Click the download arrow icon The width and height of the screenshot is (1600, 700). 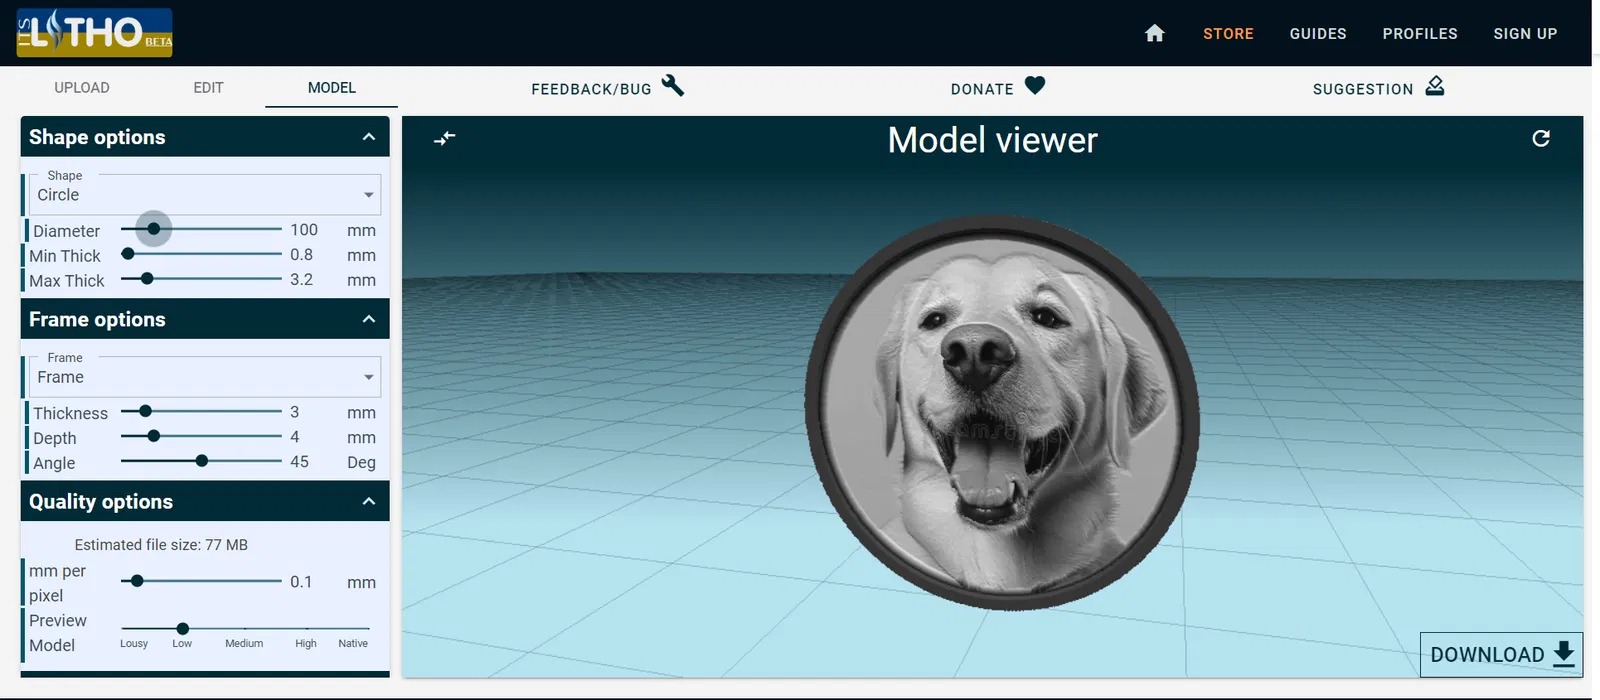pos(1564,654)
